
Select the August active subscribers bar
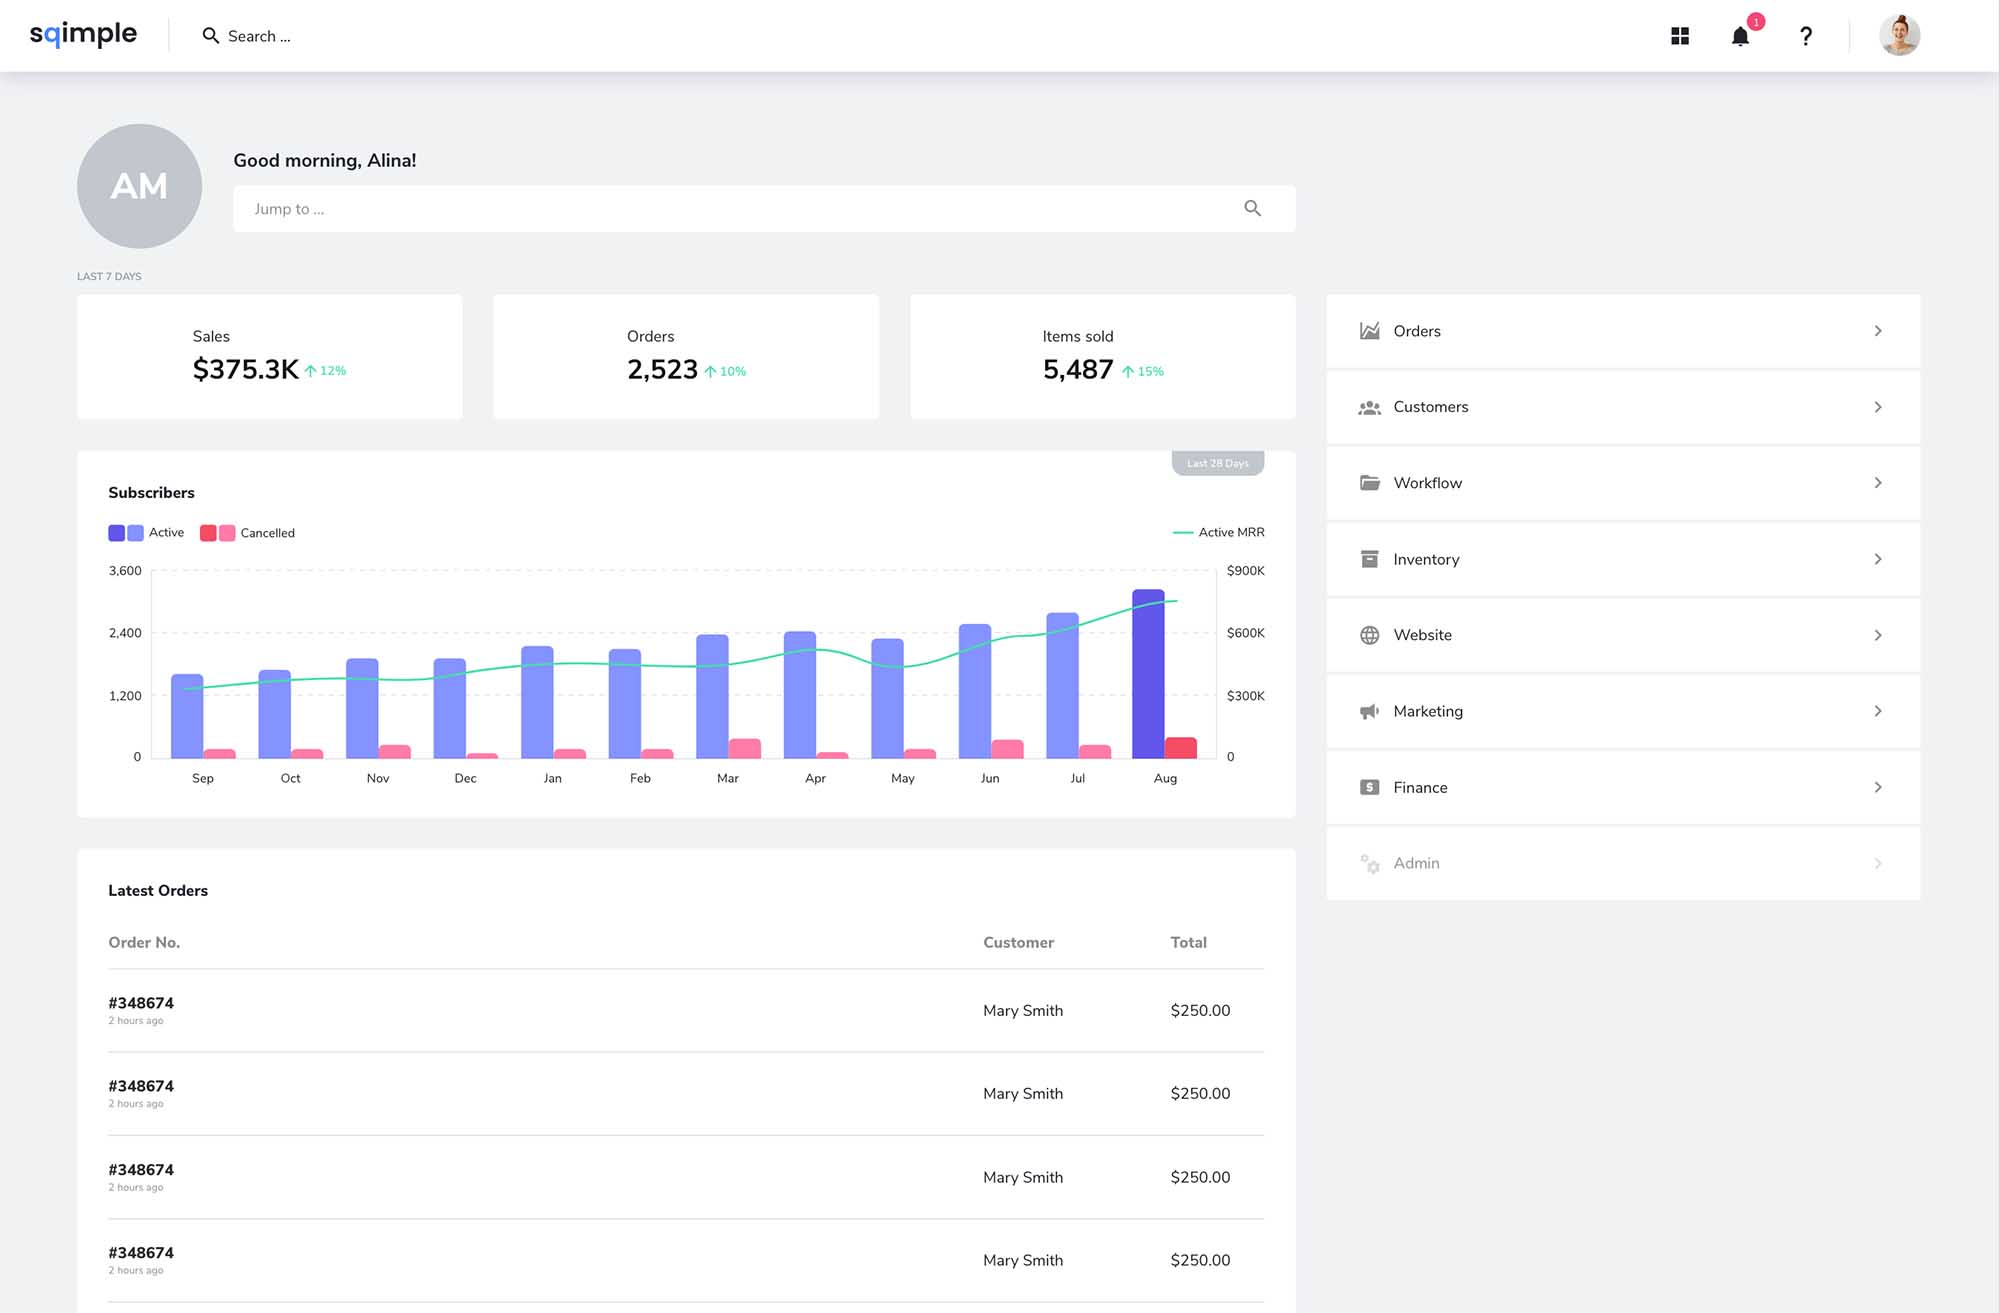pyautogui.click(x=1148, y=675)
